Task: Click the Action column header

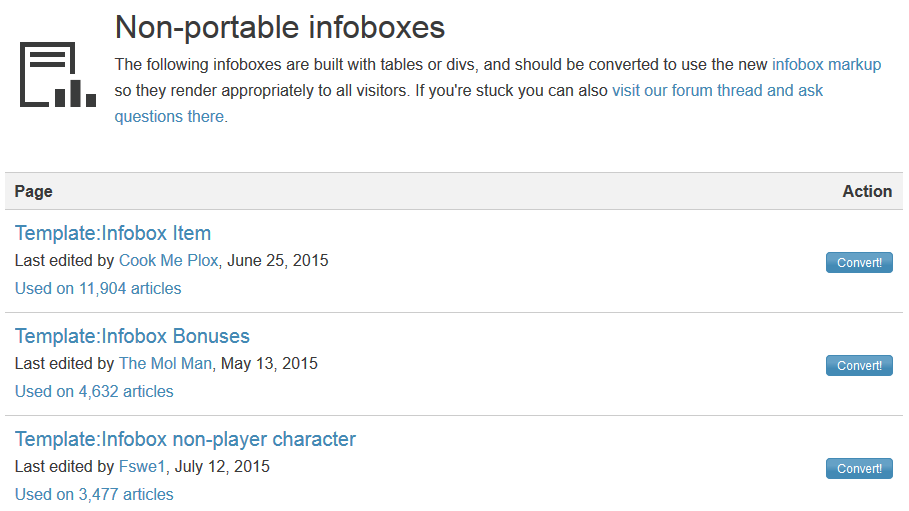Action: pyautogui.click(x=867, y=192)
